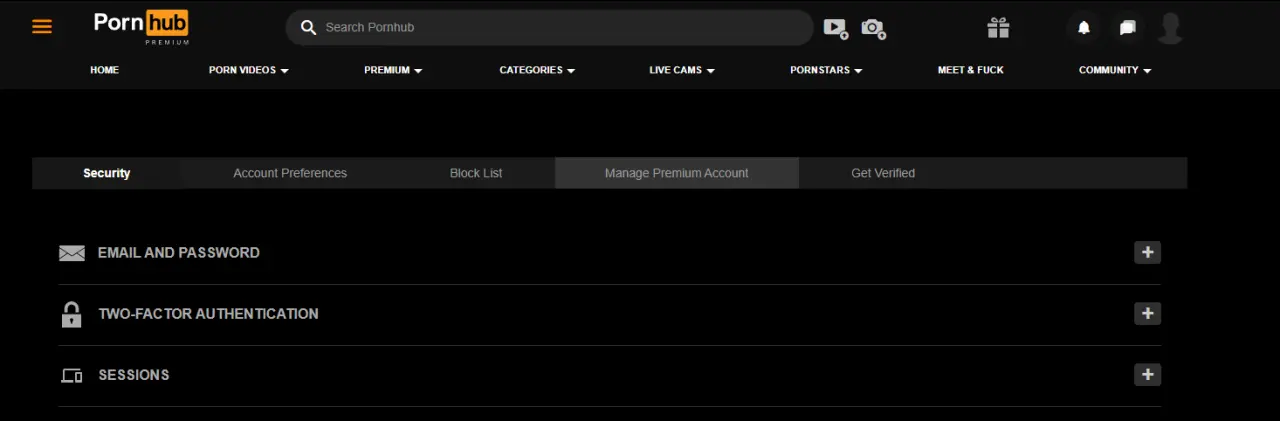The width and height of the screenshot is (1280, 421).
Task: Expand the PORNSTARS dropdown menu
Action: 826,70
